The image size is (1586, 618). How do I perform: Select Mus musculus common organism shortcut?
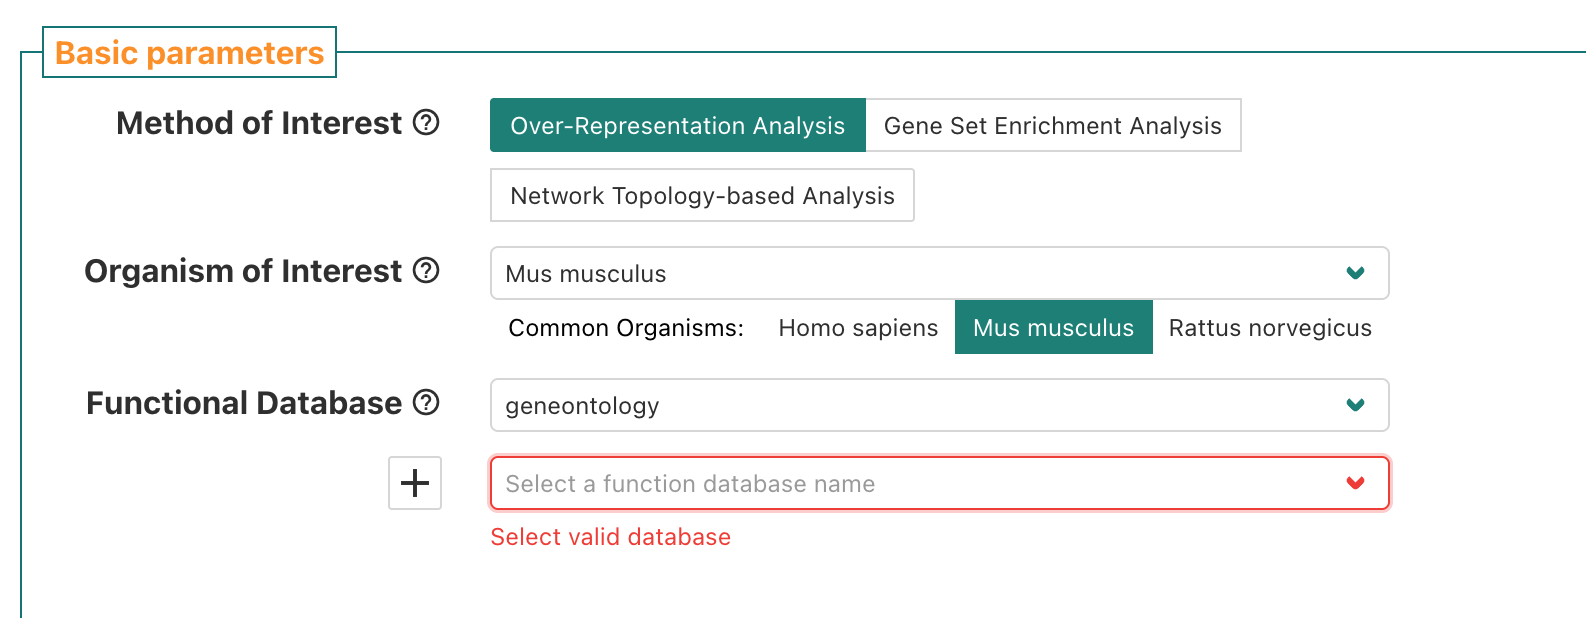pyautogui.click(x=1053, y=328)
